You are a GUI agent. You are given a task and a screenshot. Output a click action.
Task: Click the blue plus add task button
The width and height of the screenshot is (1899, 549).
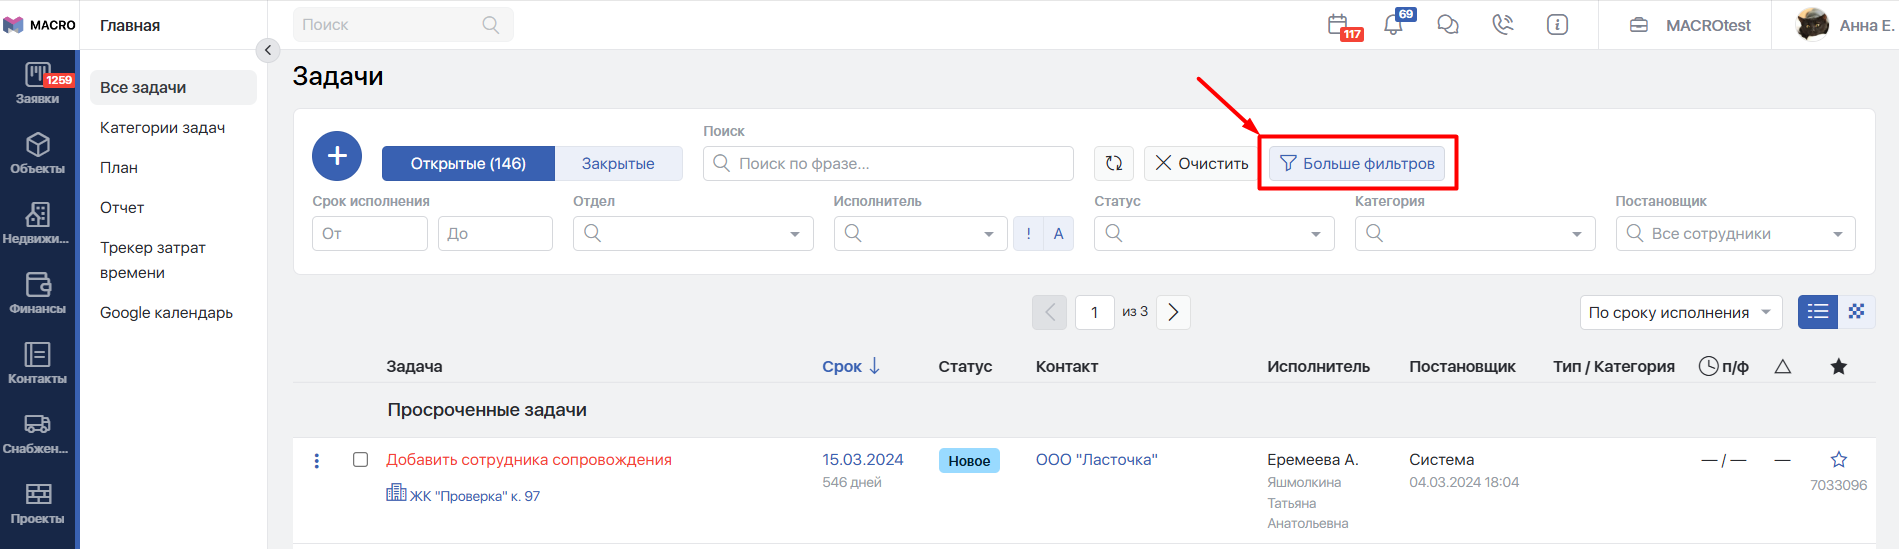tap(337, 156)
